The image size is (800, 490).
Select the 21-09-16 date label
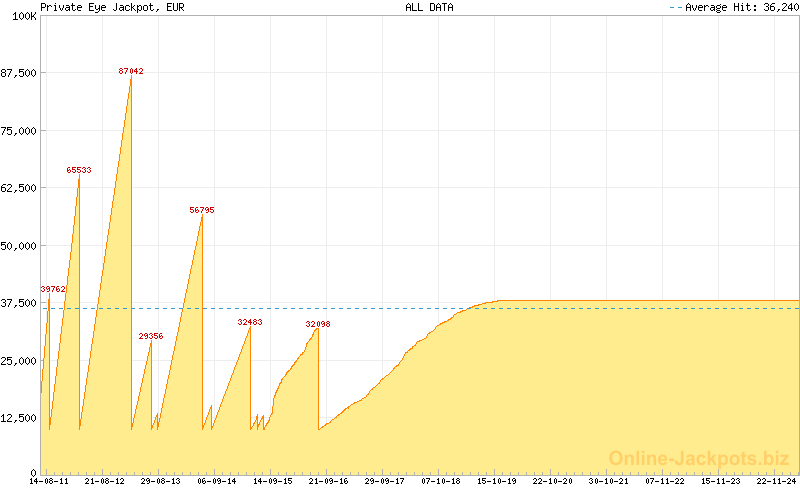coord(329,481)
